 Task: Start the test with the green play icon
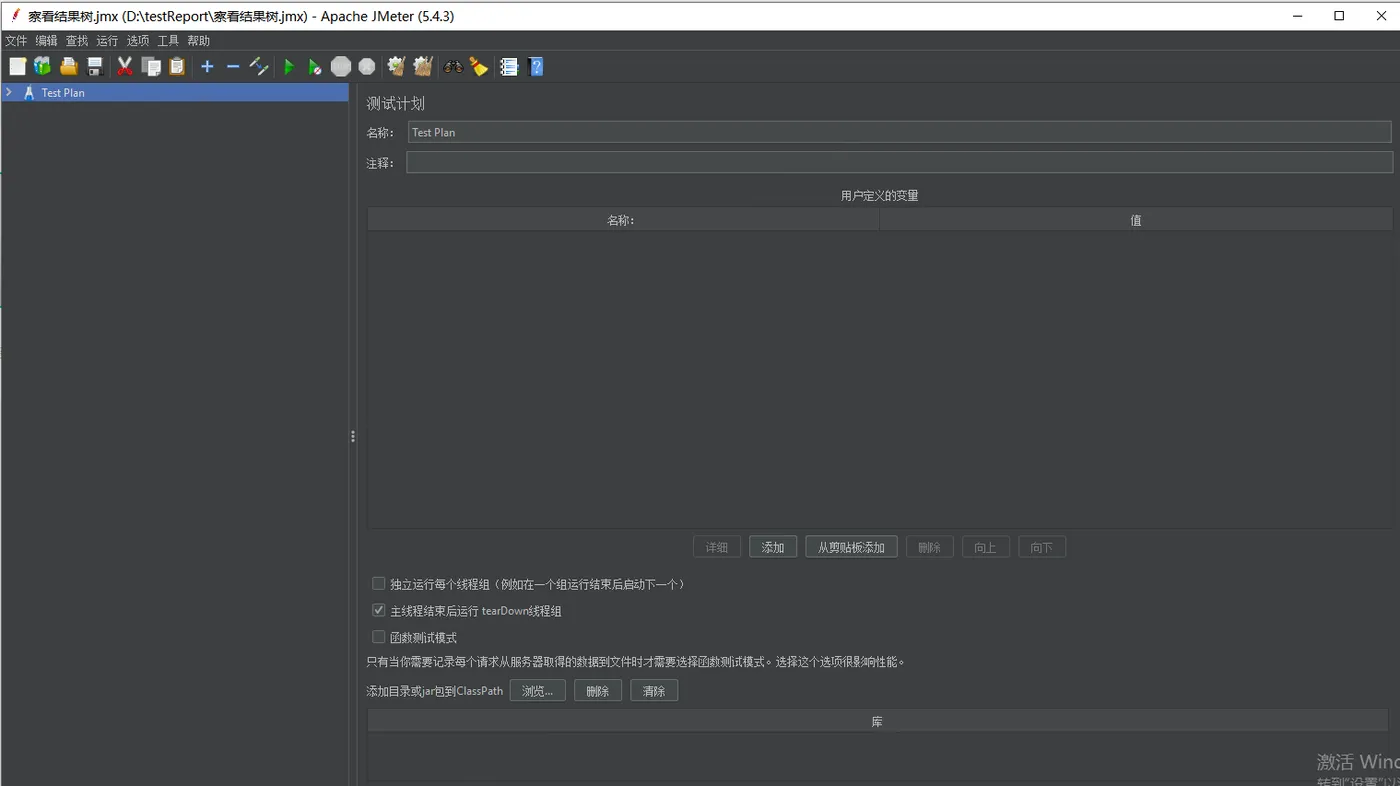[289, 67]
